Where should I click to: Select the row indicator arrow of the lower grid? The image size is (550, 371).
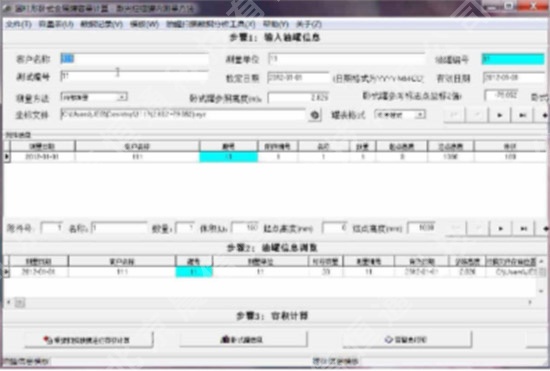[x=6, y=272]
